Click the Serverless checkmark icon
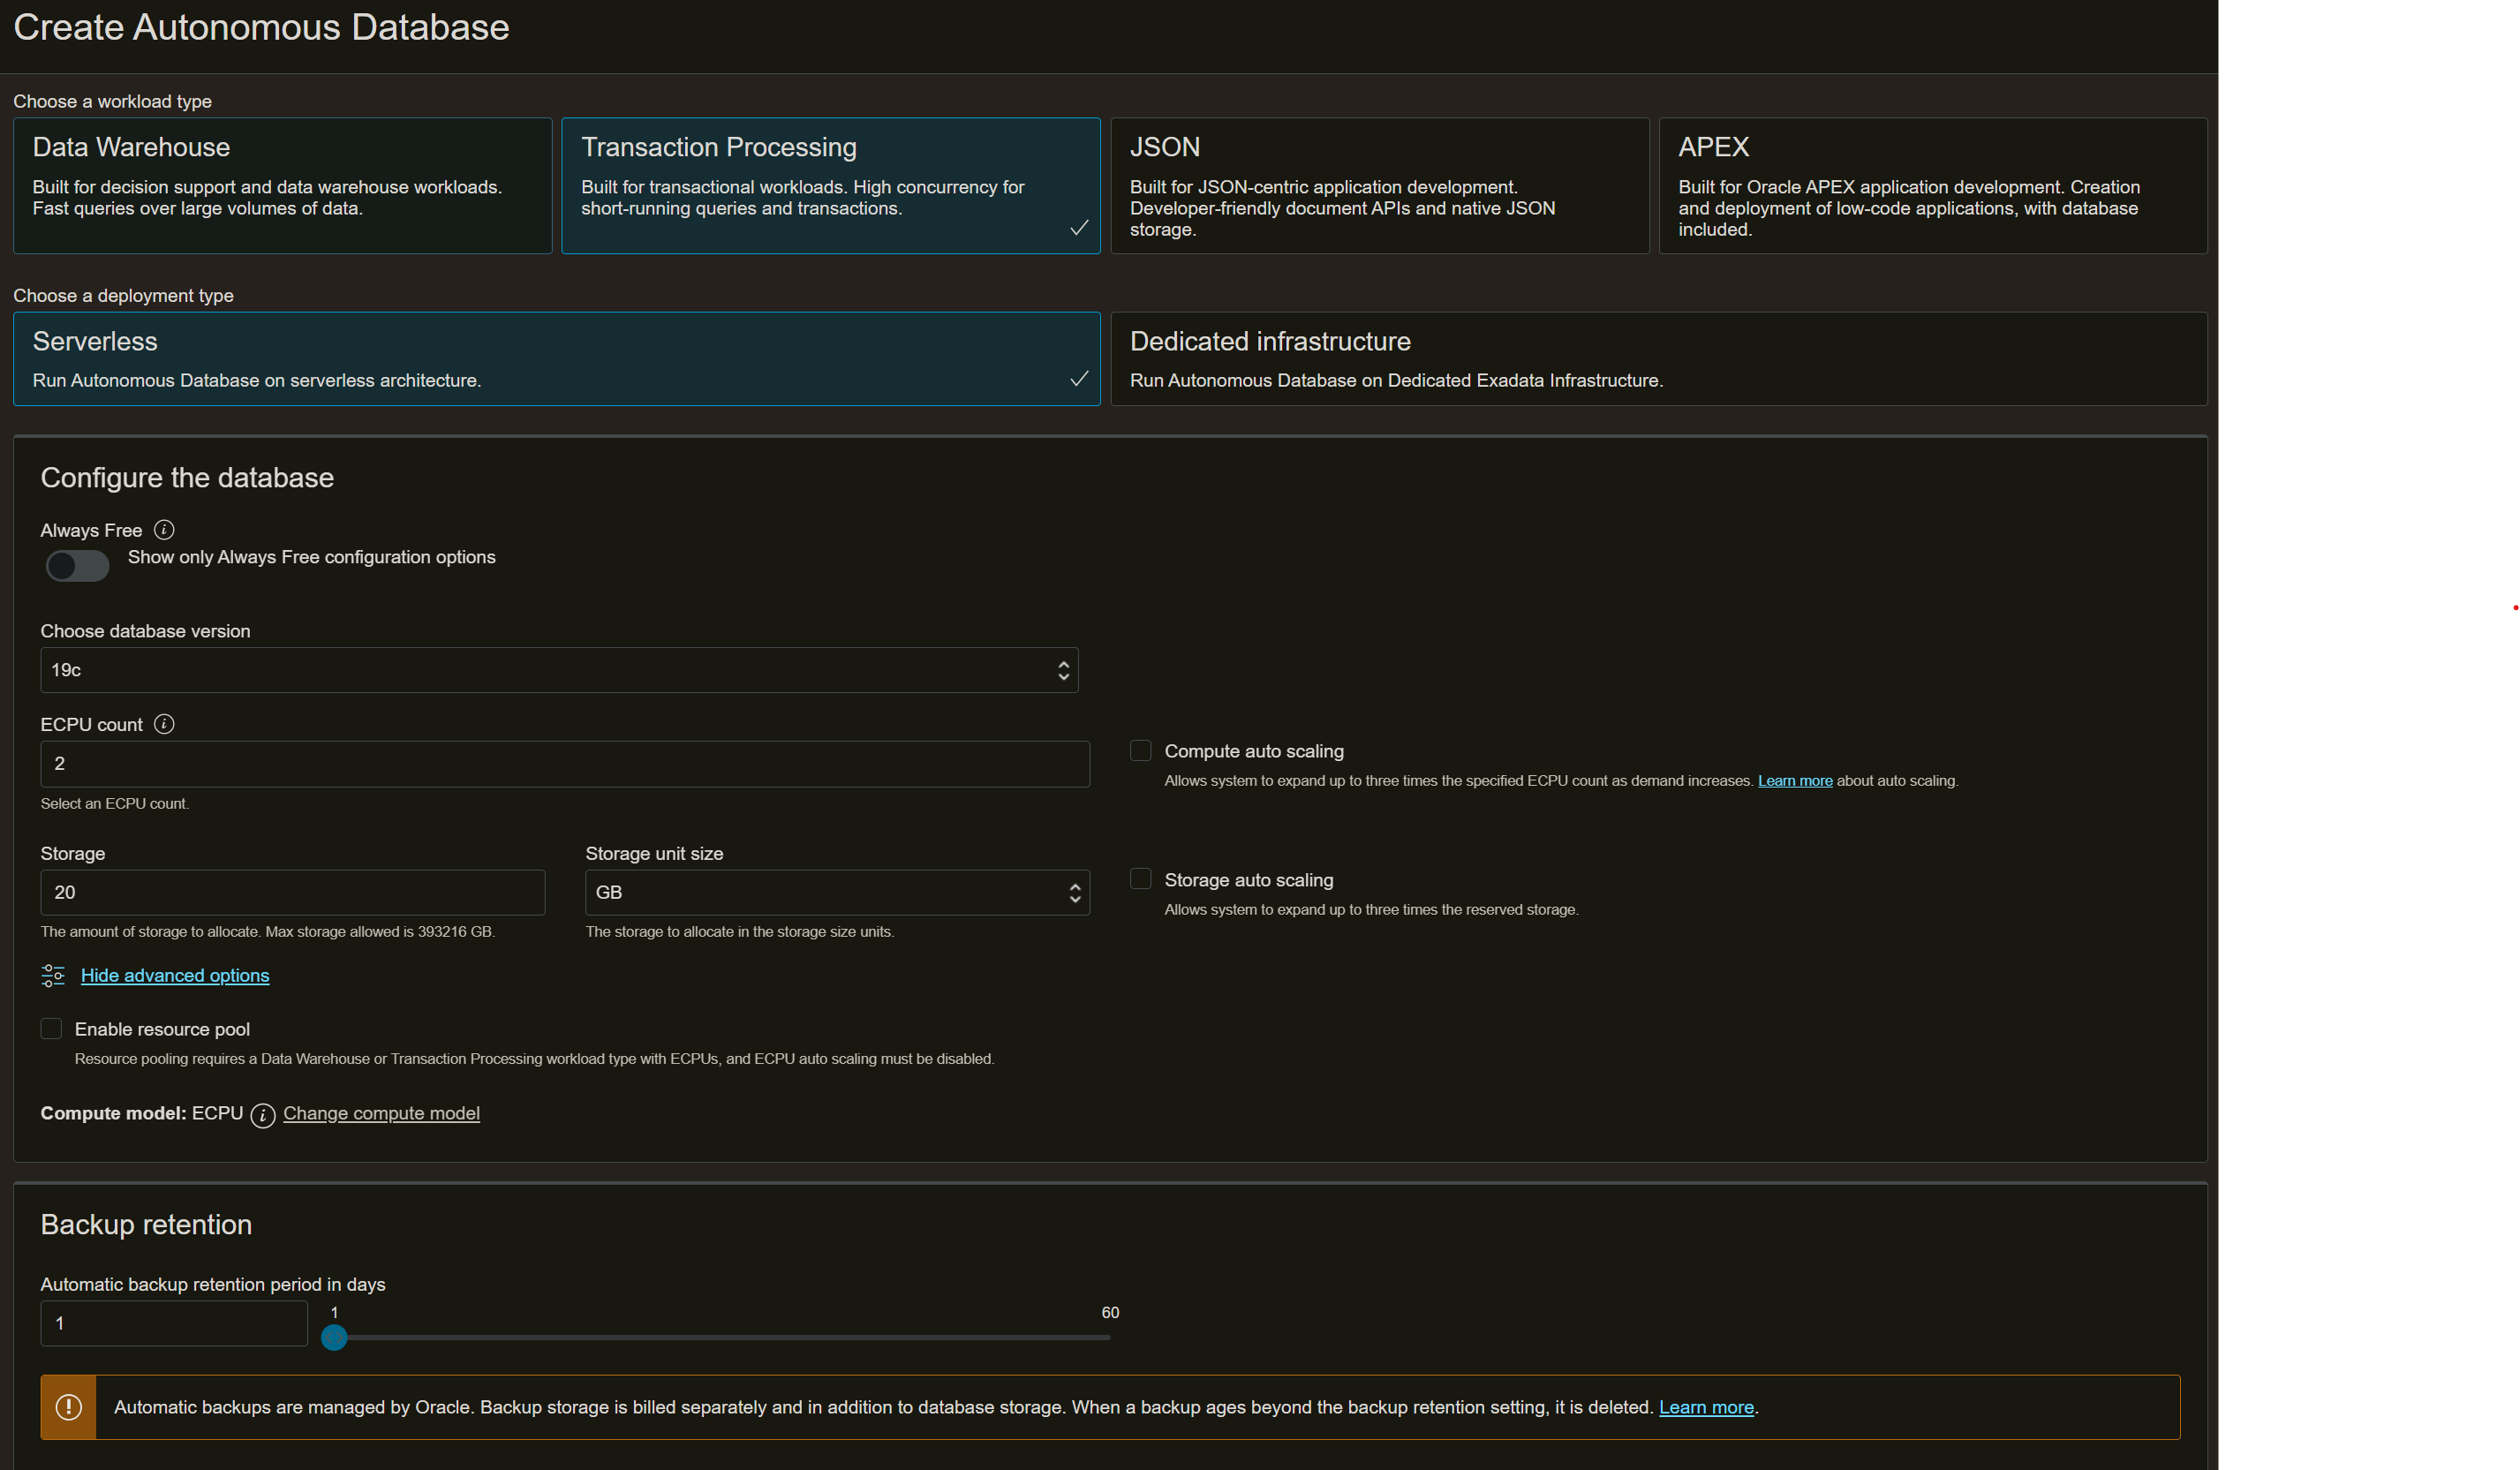 coord(1079,379)
